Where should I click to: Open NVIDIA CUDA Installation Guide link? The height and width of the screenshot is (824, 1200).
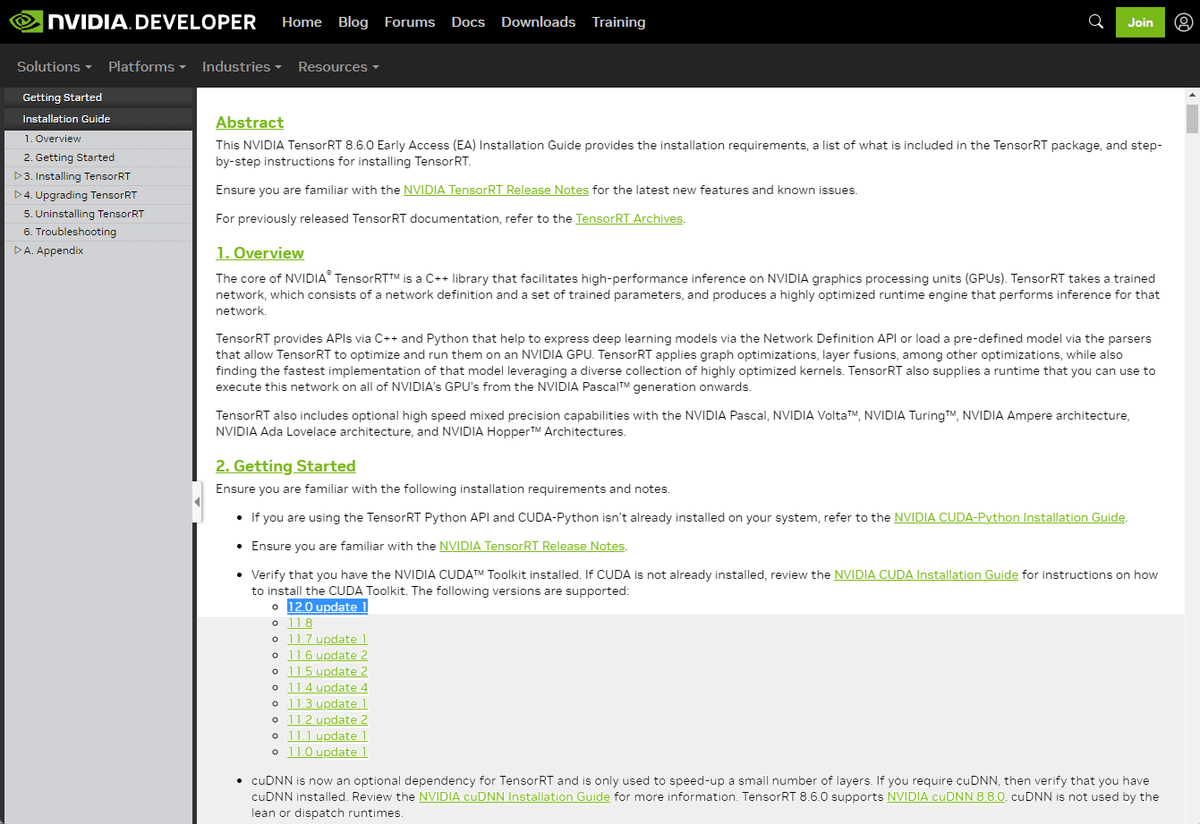pyautogui.click(x=926, y=575)
